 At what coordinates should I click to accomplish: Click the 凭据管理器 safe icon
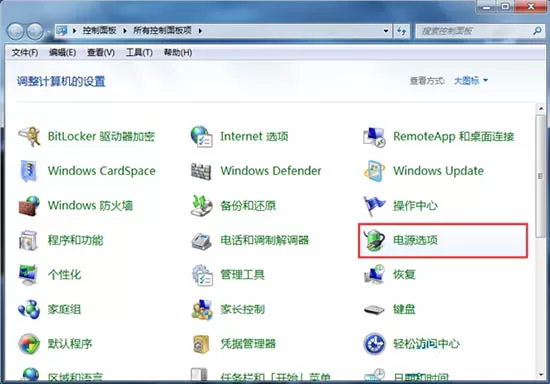coord(201,344)
